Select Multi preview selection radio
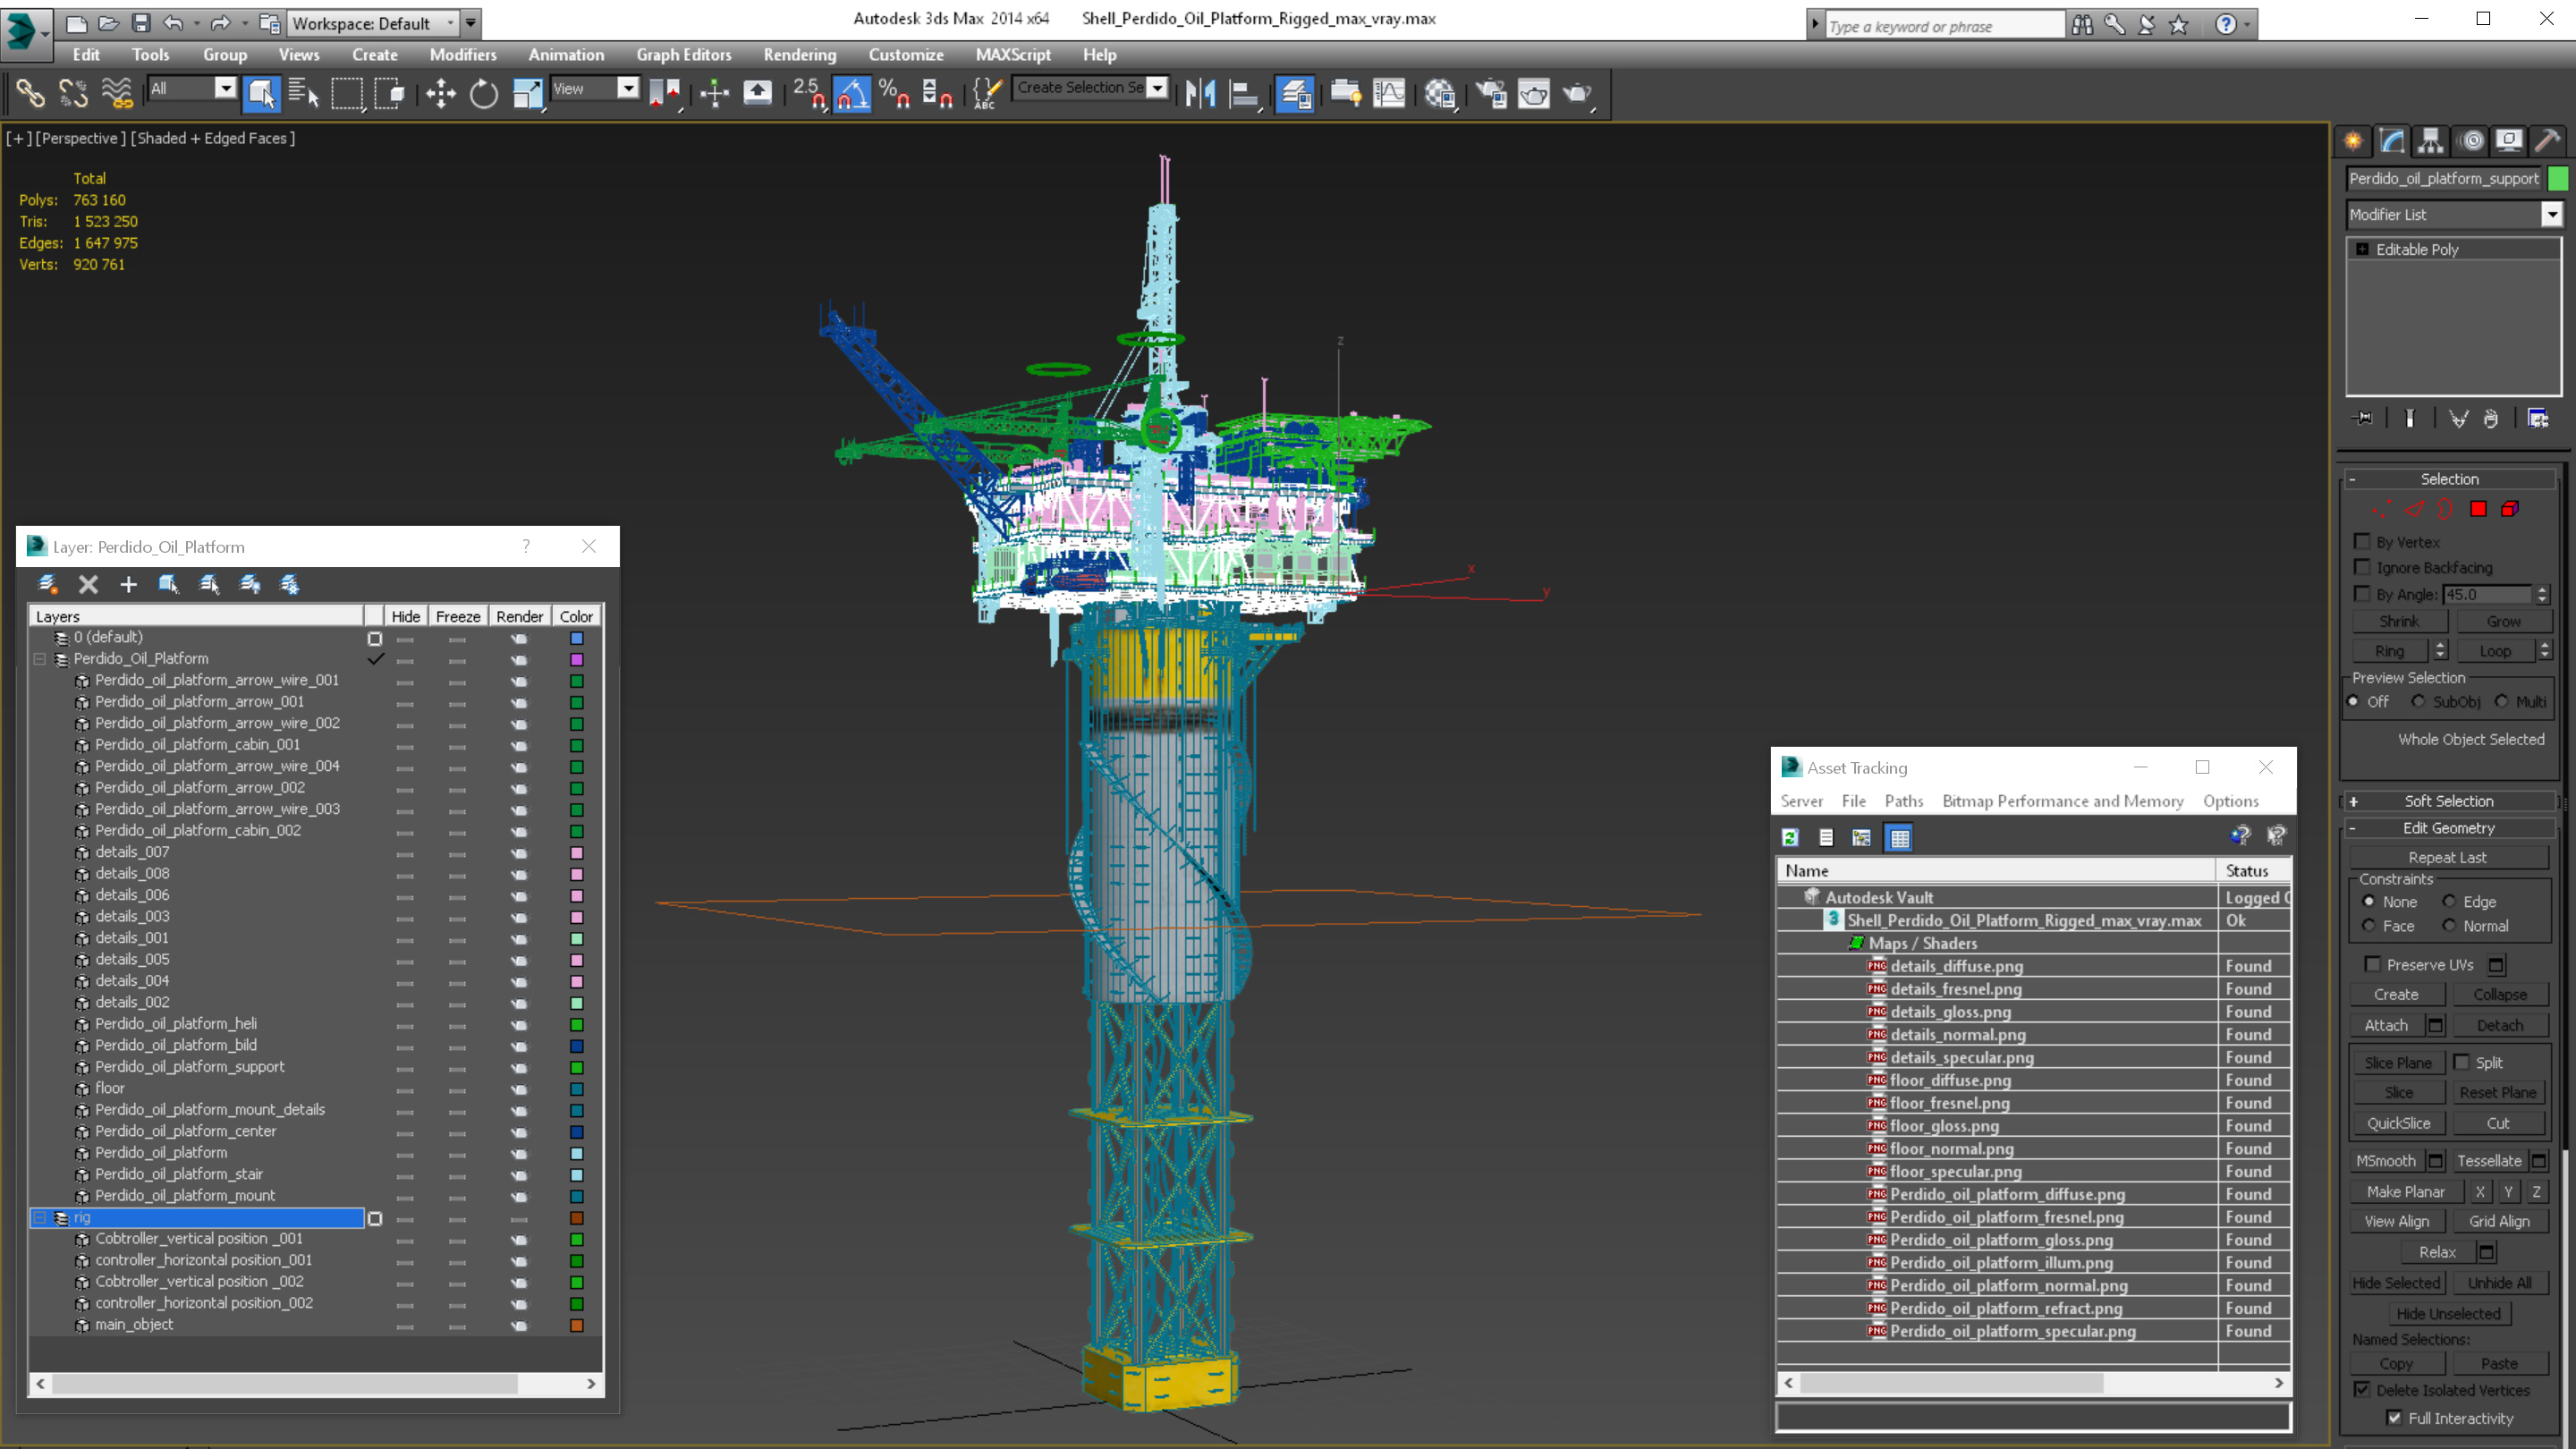The width and height of the screenshot is (2576, 1449). pos(2501,701)
